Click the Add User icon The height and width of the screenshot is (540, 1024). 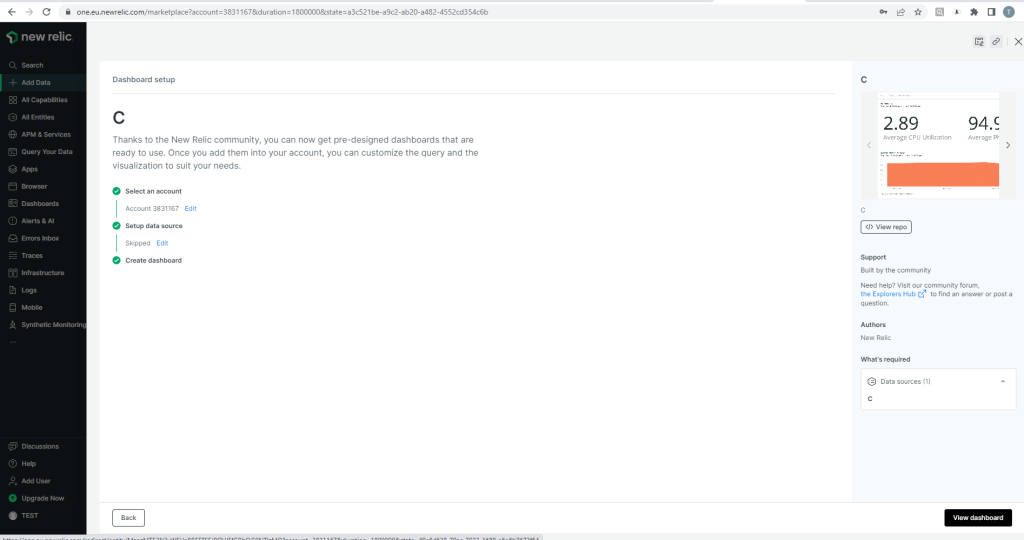(12, 481)
